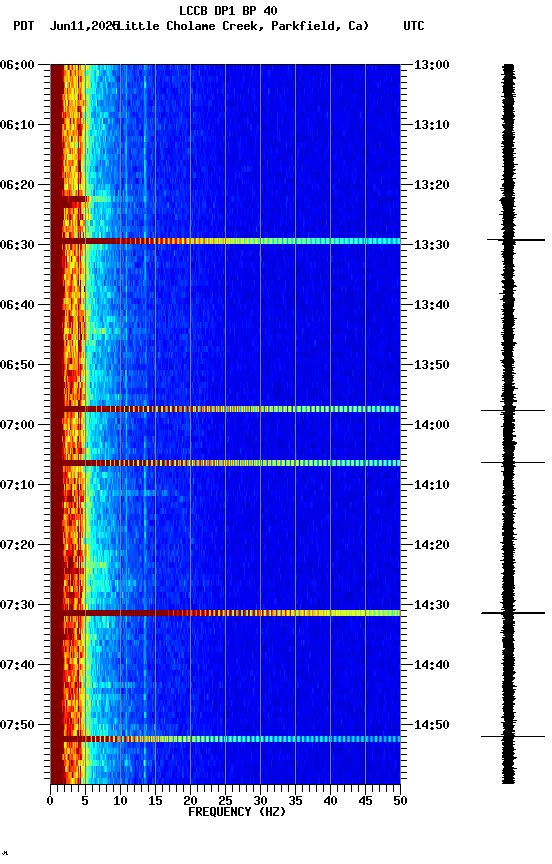Click the 06:50 PDT time label
The image size is (552, 864).
tap(17, 365)
